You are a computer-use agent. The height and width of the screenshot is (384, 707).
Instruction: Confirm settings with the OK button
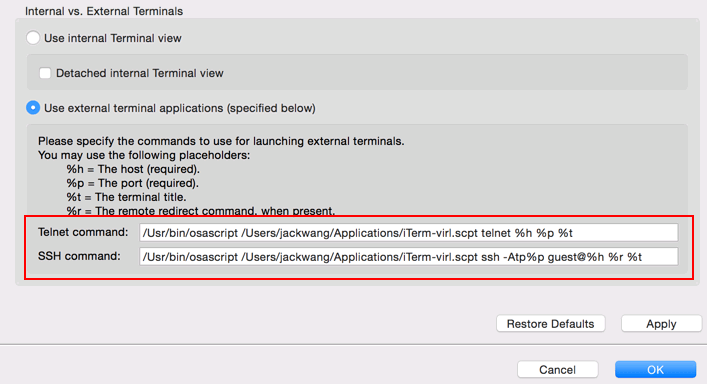[655, 370]
